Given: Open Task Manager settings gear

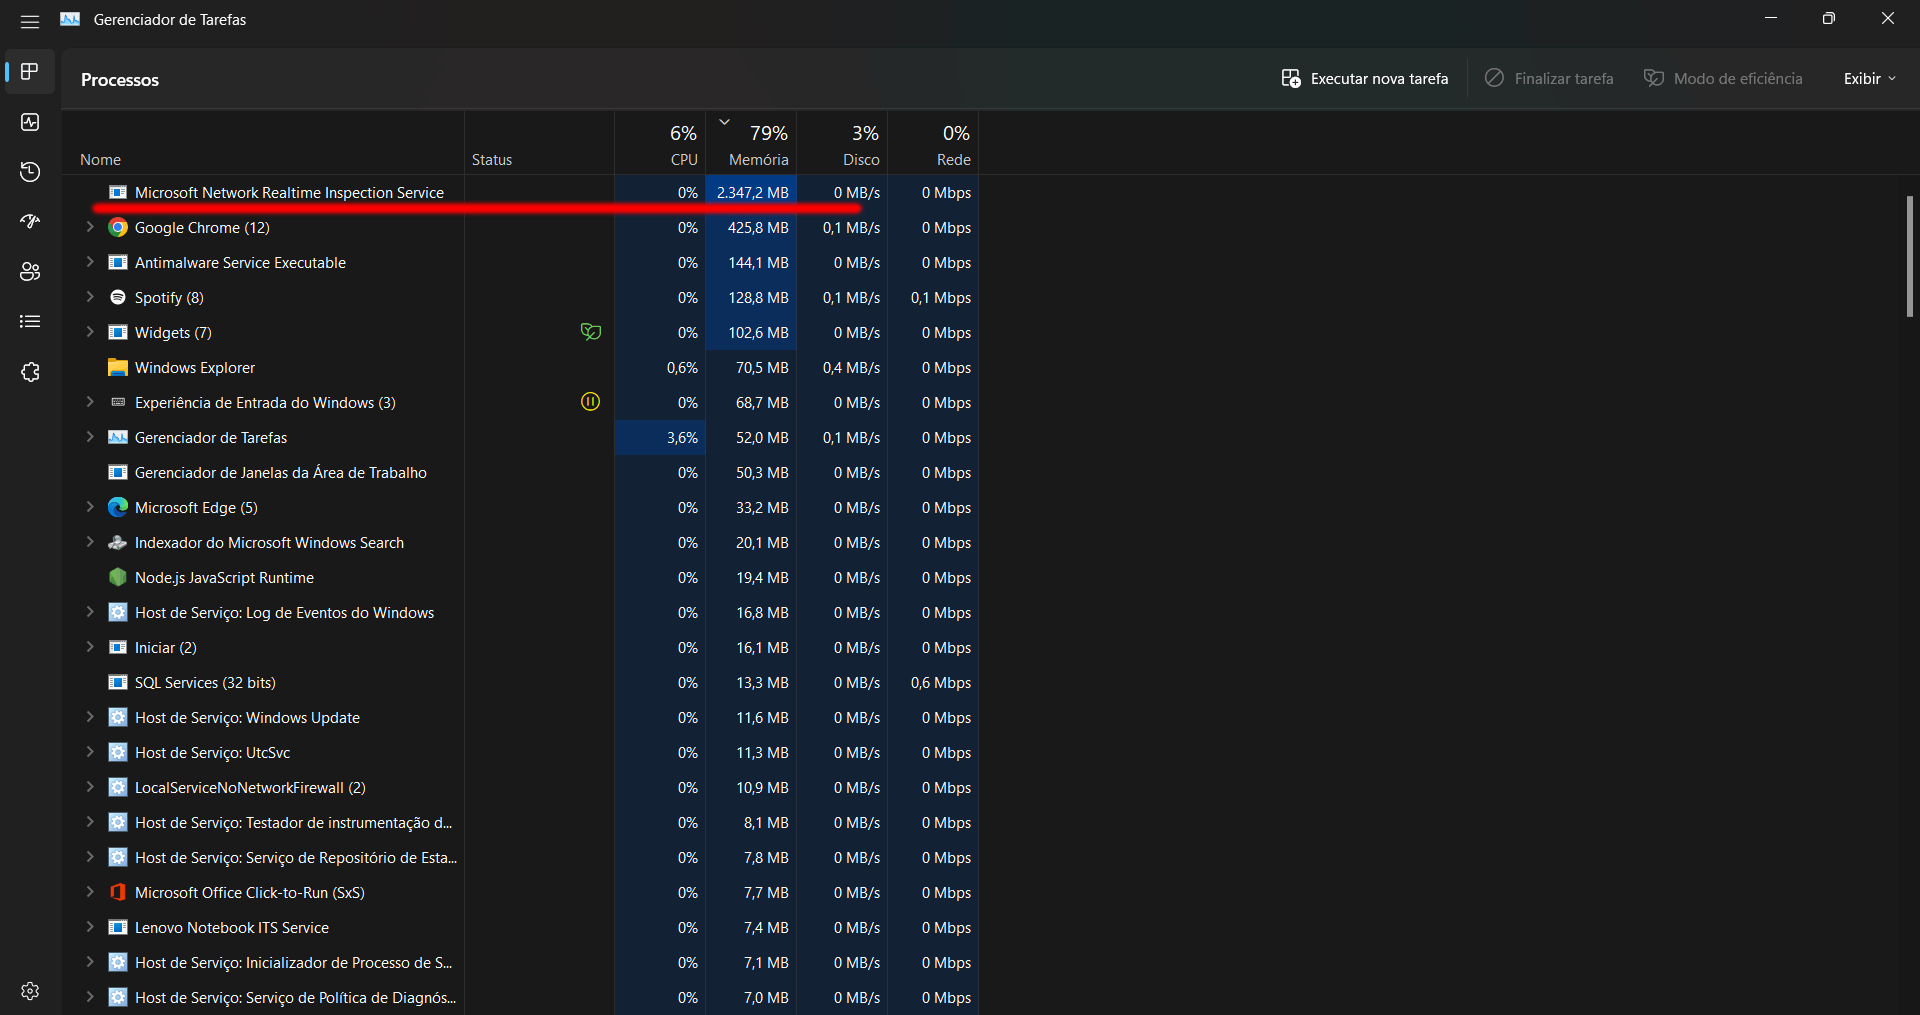Looking at the screenshot, I should pos(30,991).
